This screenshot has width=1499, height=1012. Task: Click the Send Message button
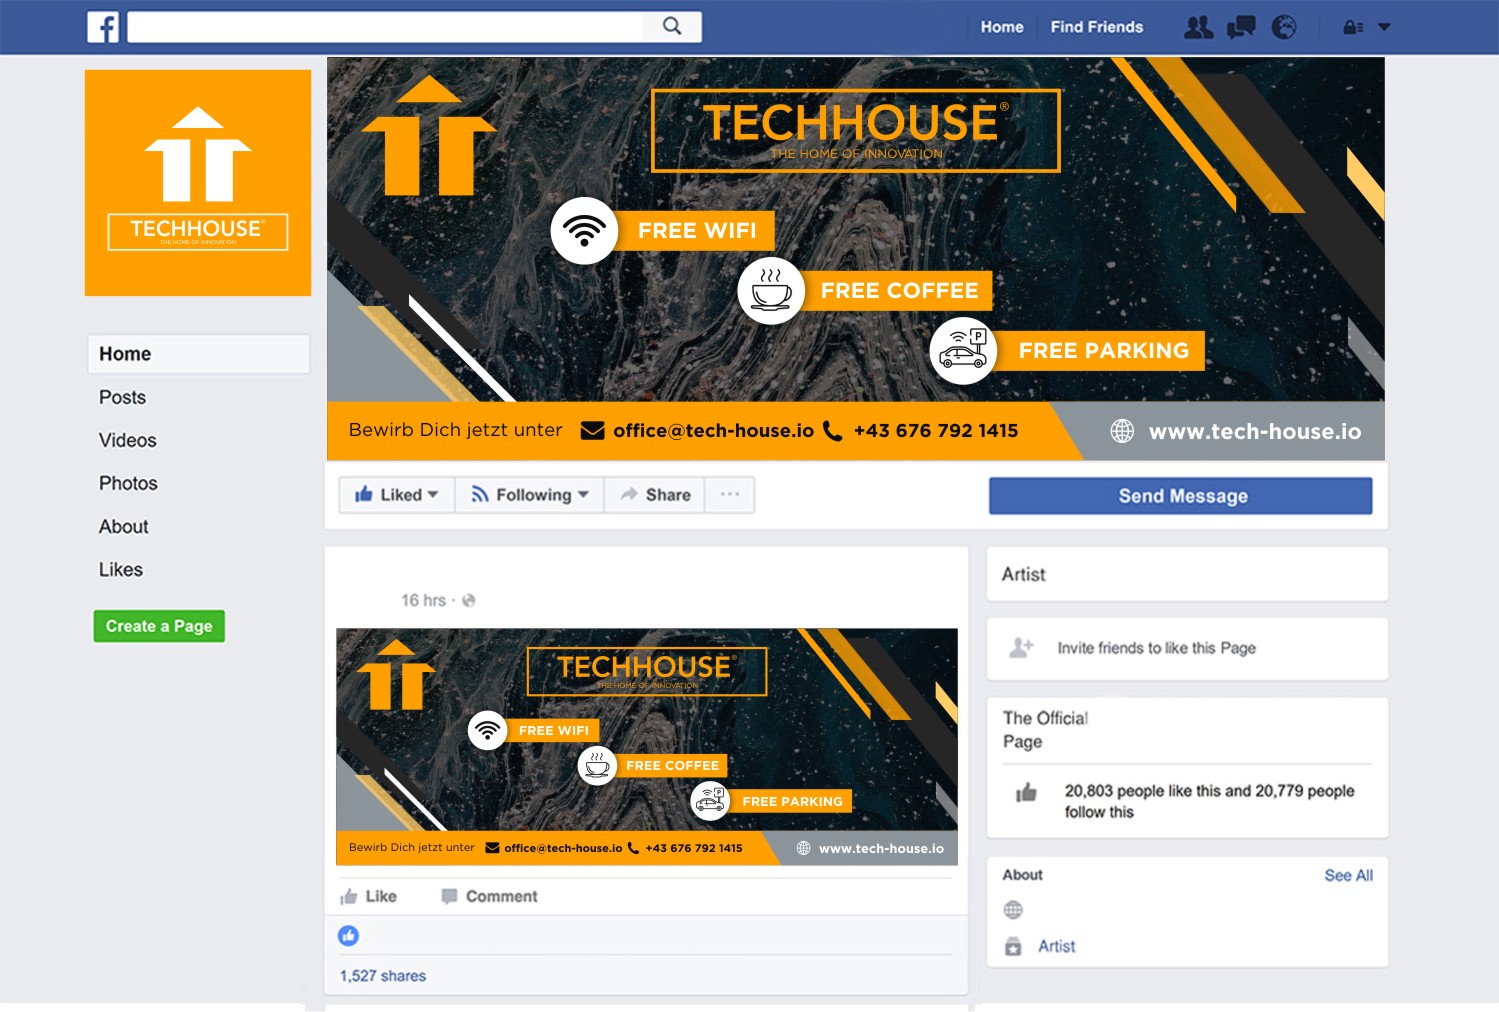coord(1181,496)
